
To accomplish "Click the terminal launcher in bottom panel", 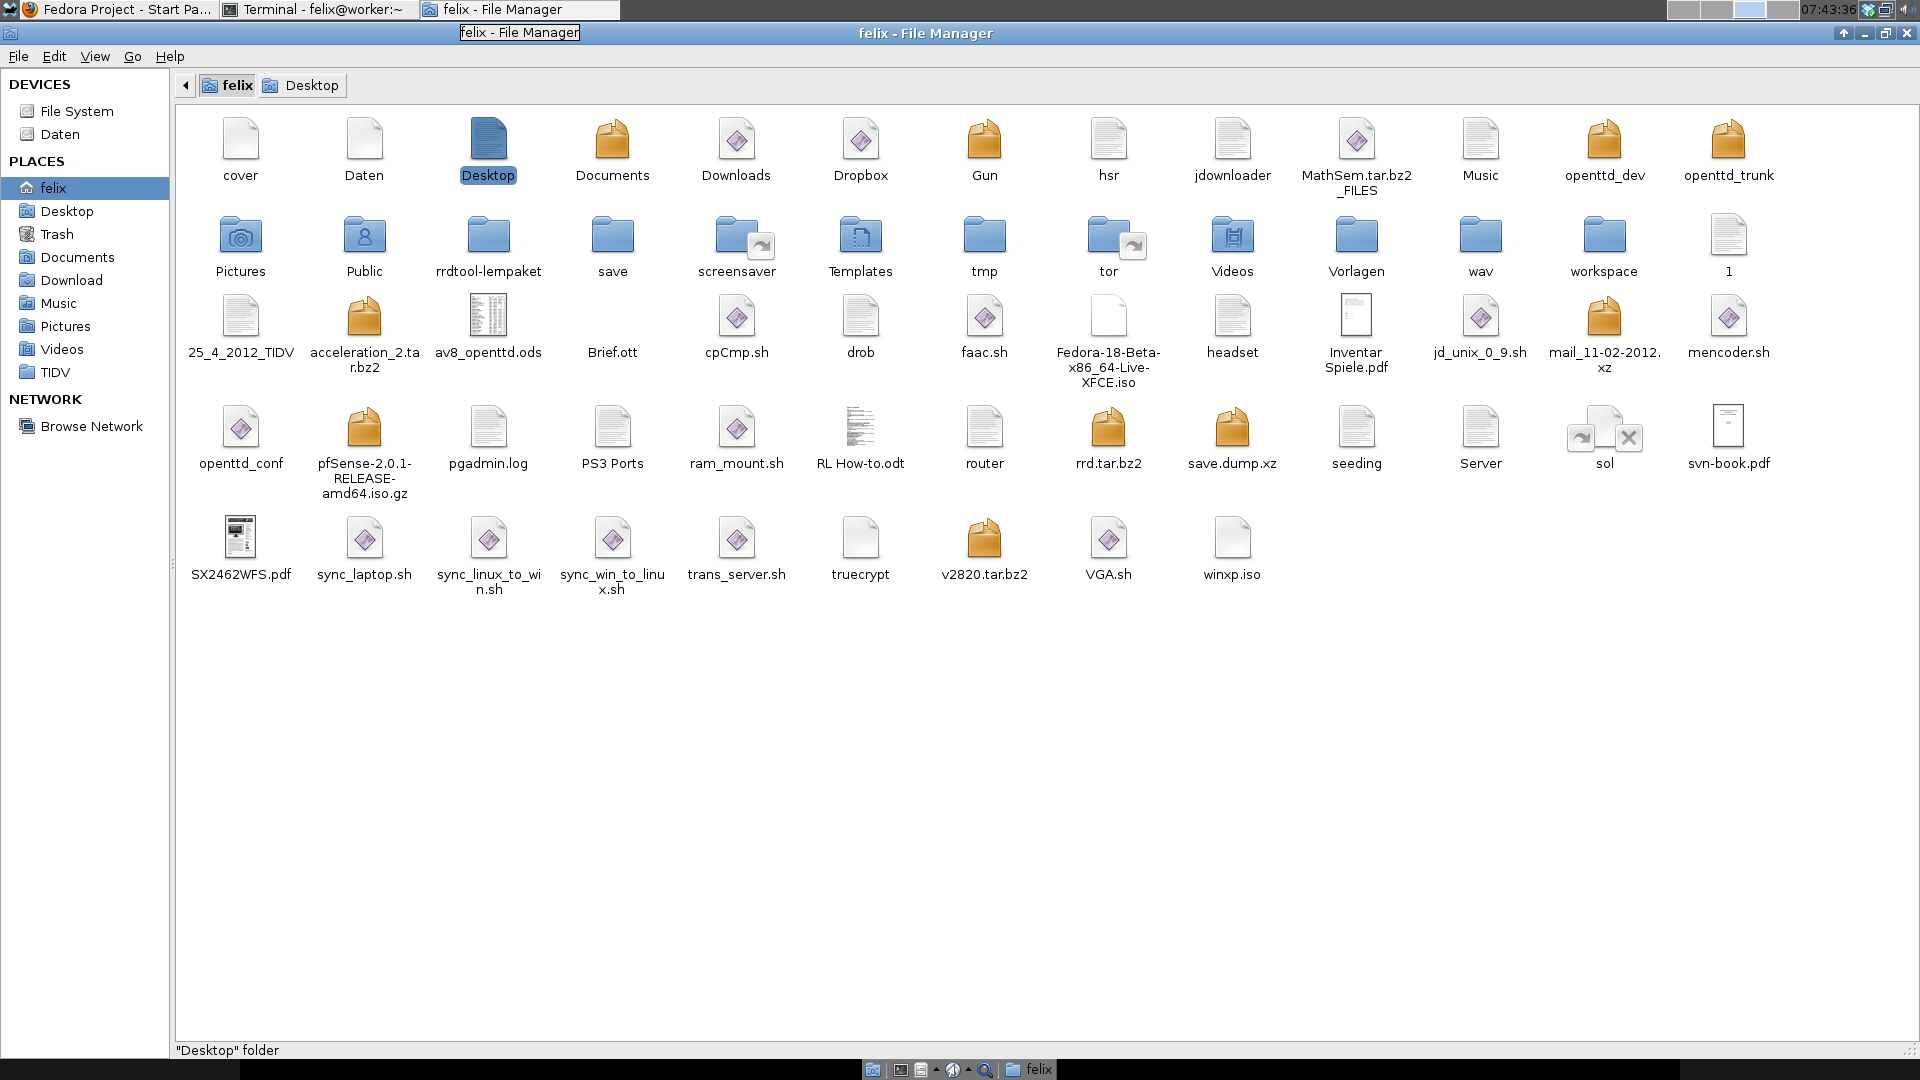I will pyautogui.click(x=901, y=1070).
